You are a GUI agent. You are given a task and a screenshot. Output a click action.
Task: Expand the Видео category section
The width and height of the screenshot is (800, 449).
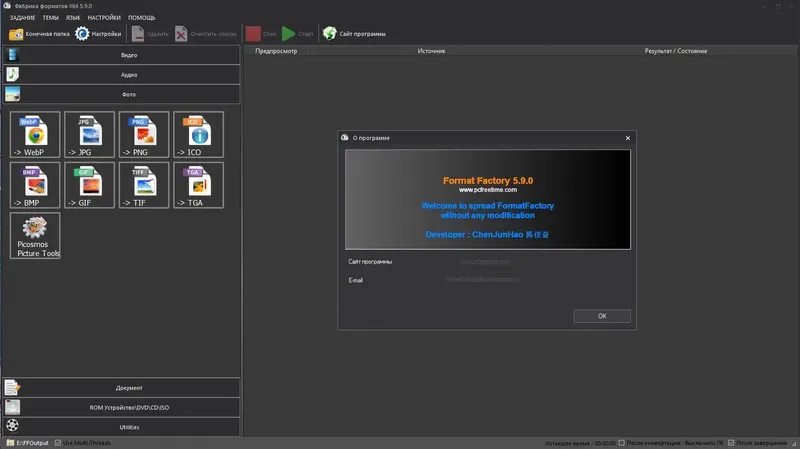121,55
